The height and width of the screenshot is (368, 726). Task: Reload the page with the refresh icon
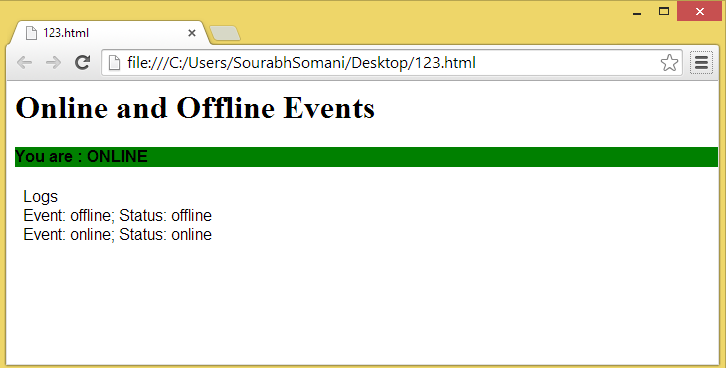point(82,62)
